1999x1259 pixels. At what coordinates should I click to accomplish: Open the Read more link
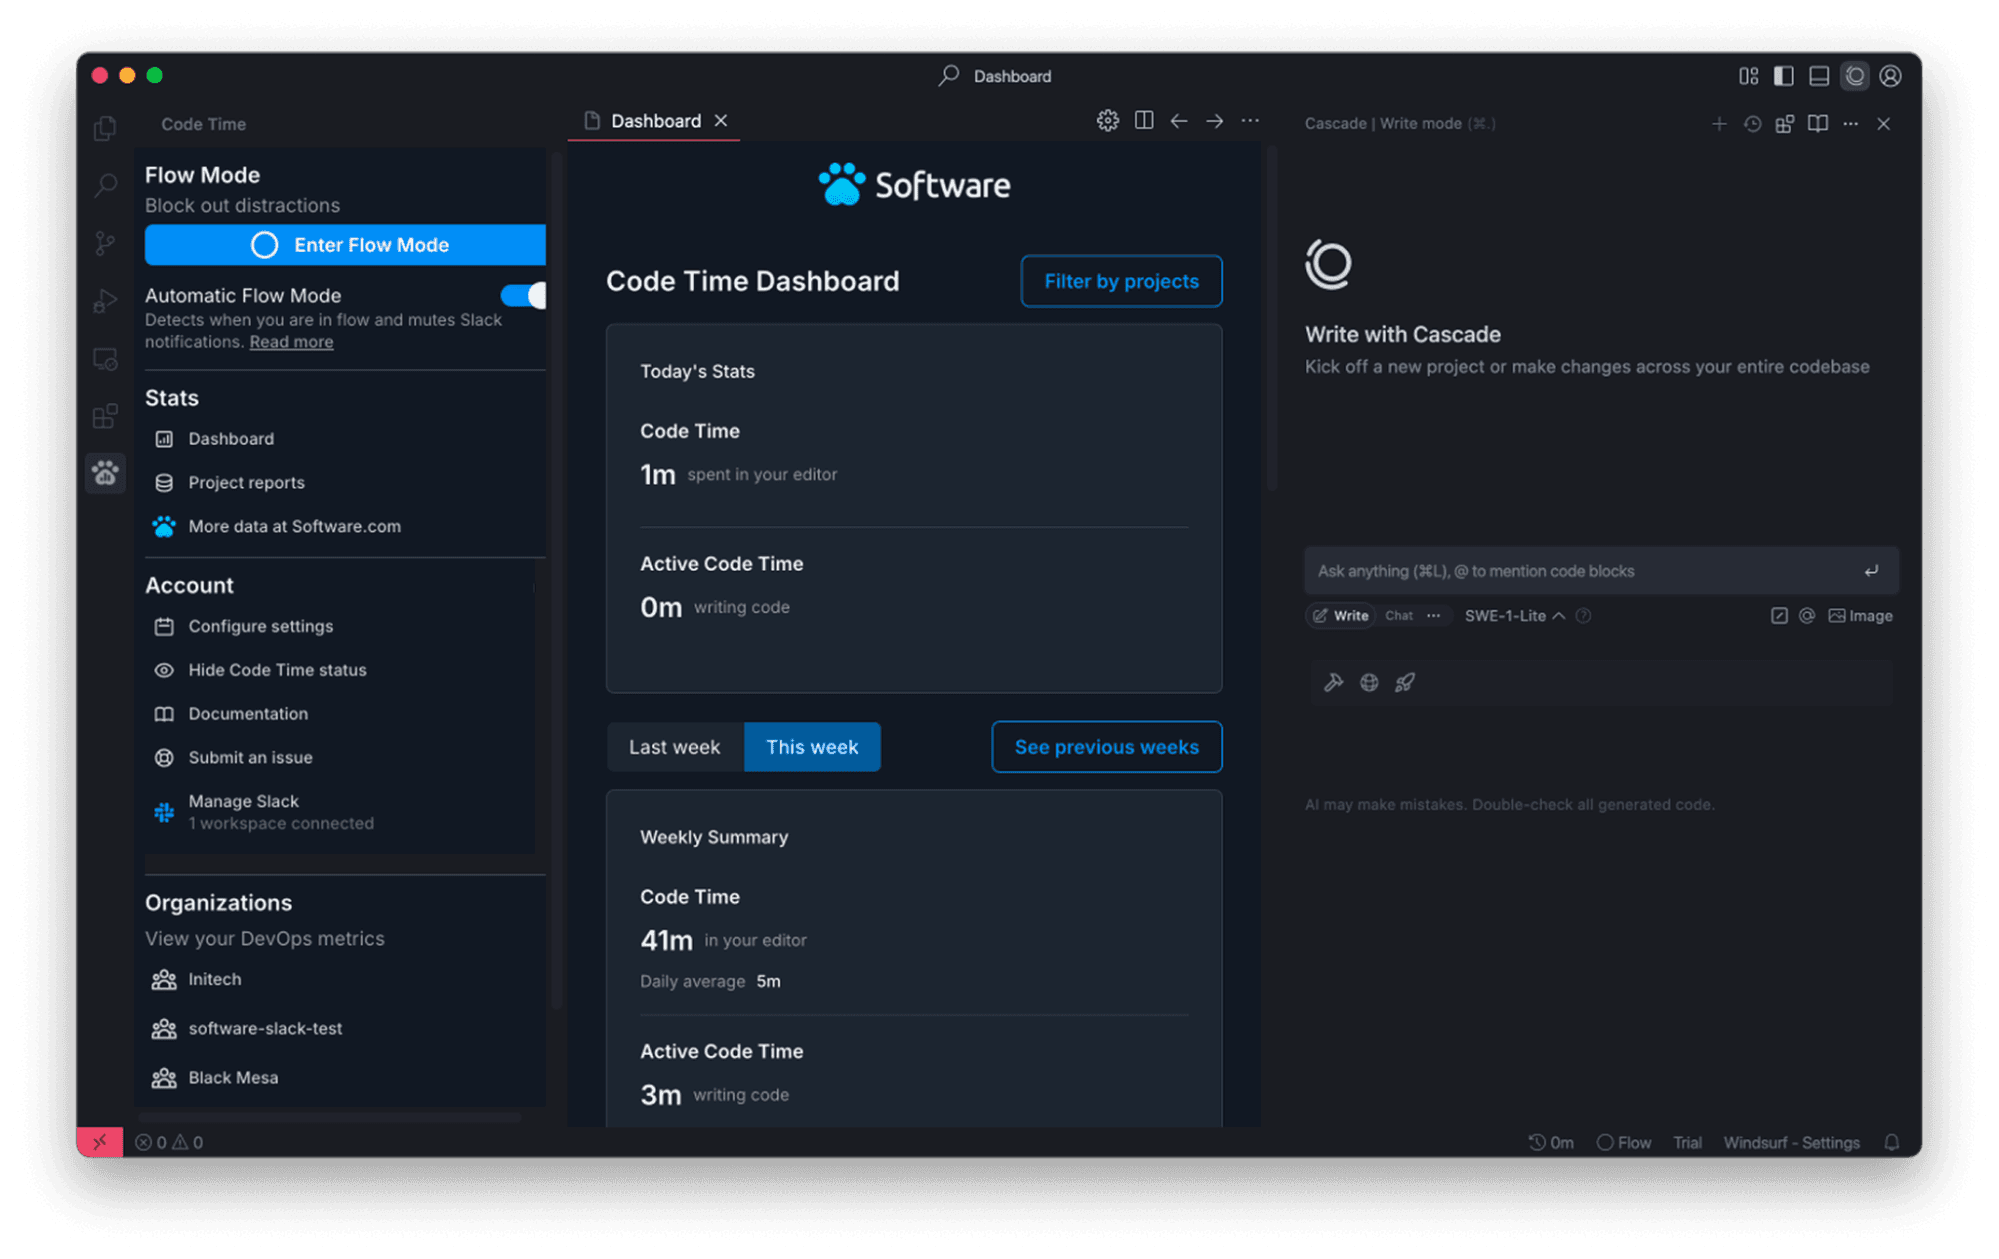(291, 342)
